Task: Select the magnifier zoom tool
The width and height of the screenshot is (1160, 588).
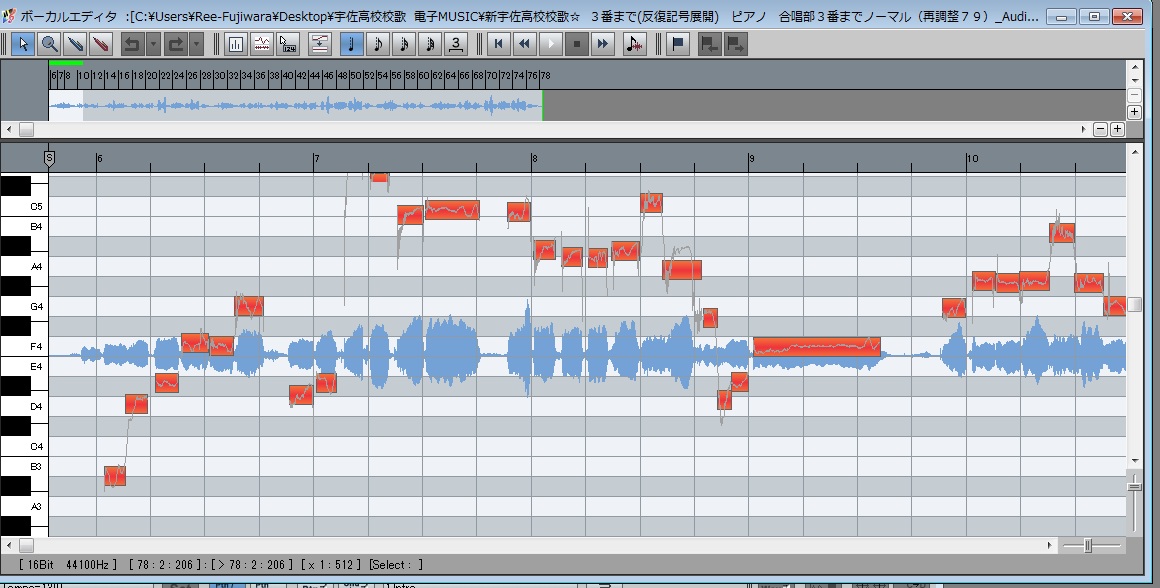Action: pos(48,44)
